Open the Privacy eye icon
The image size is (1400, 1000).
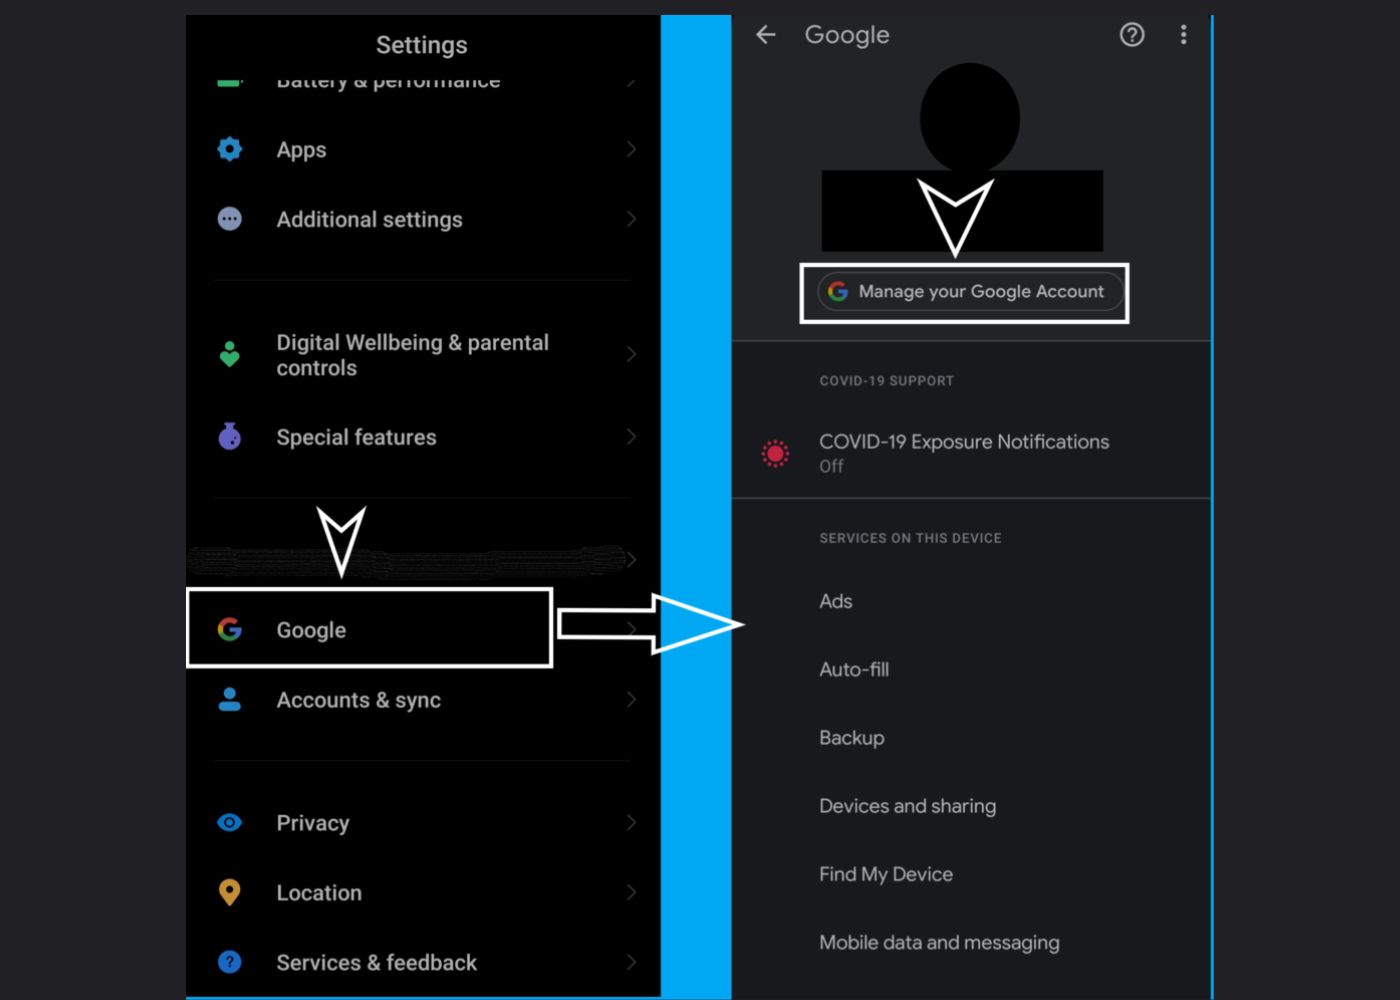click(x=229, y=822)
